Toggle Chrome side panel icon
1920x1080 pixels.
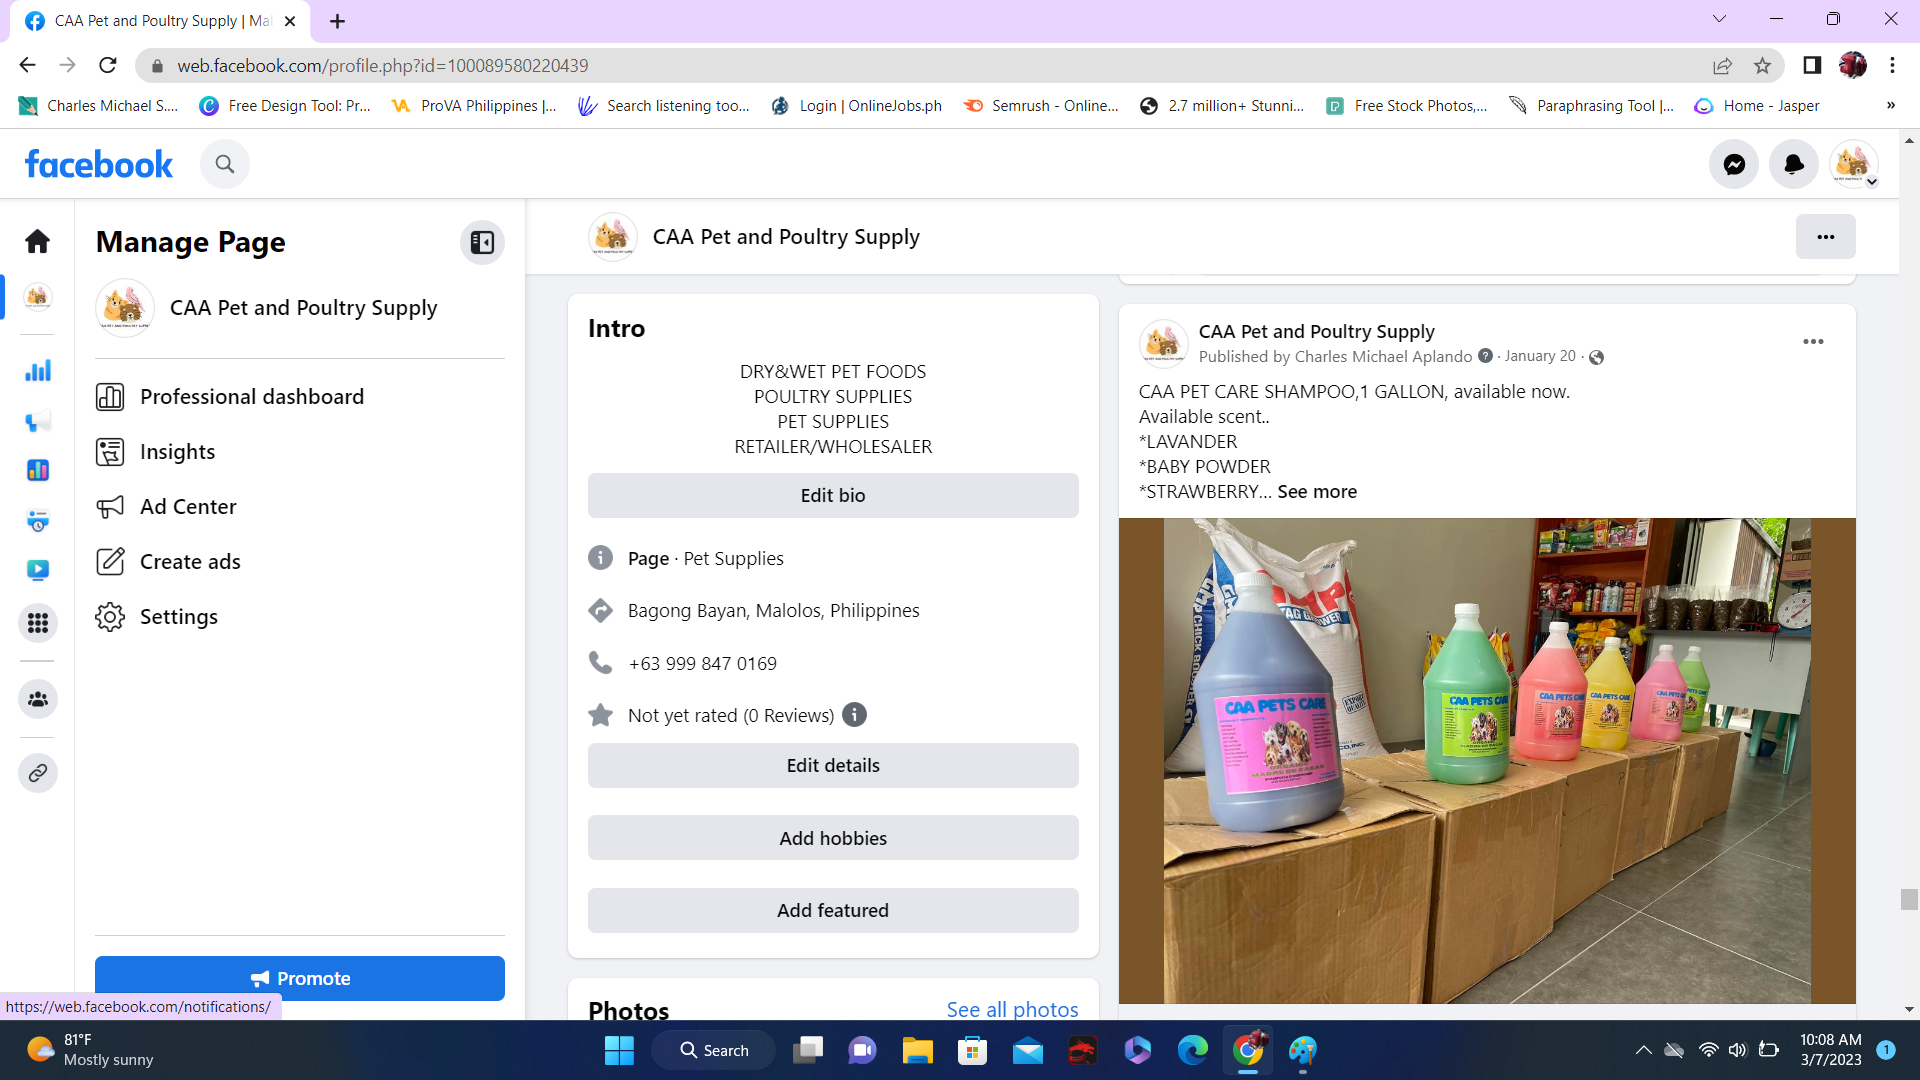[1812, 66]
